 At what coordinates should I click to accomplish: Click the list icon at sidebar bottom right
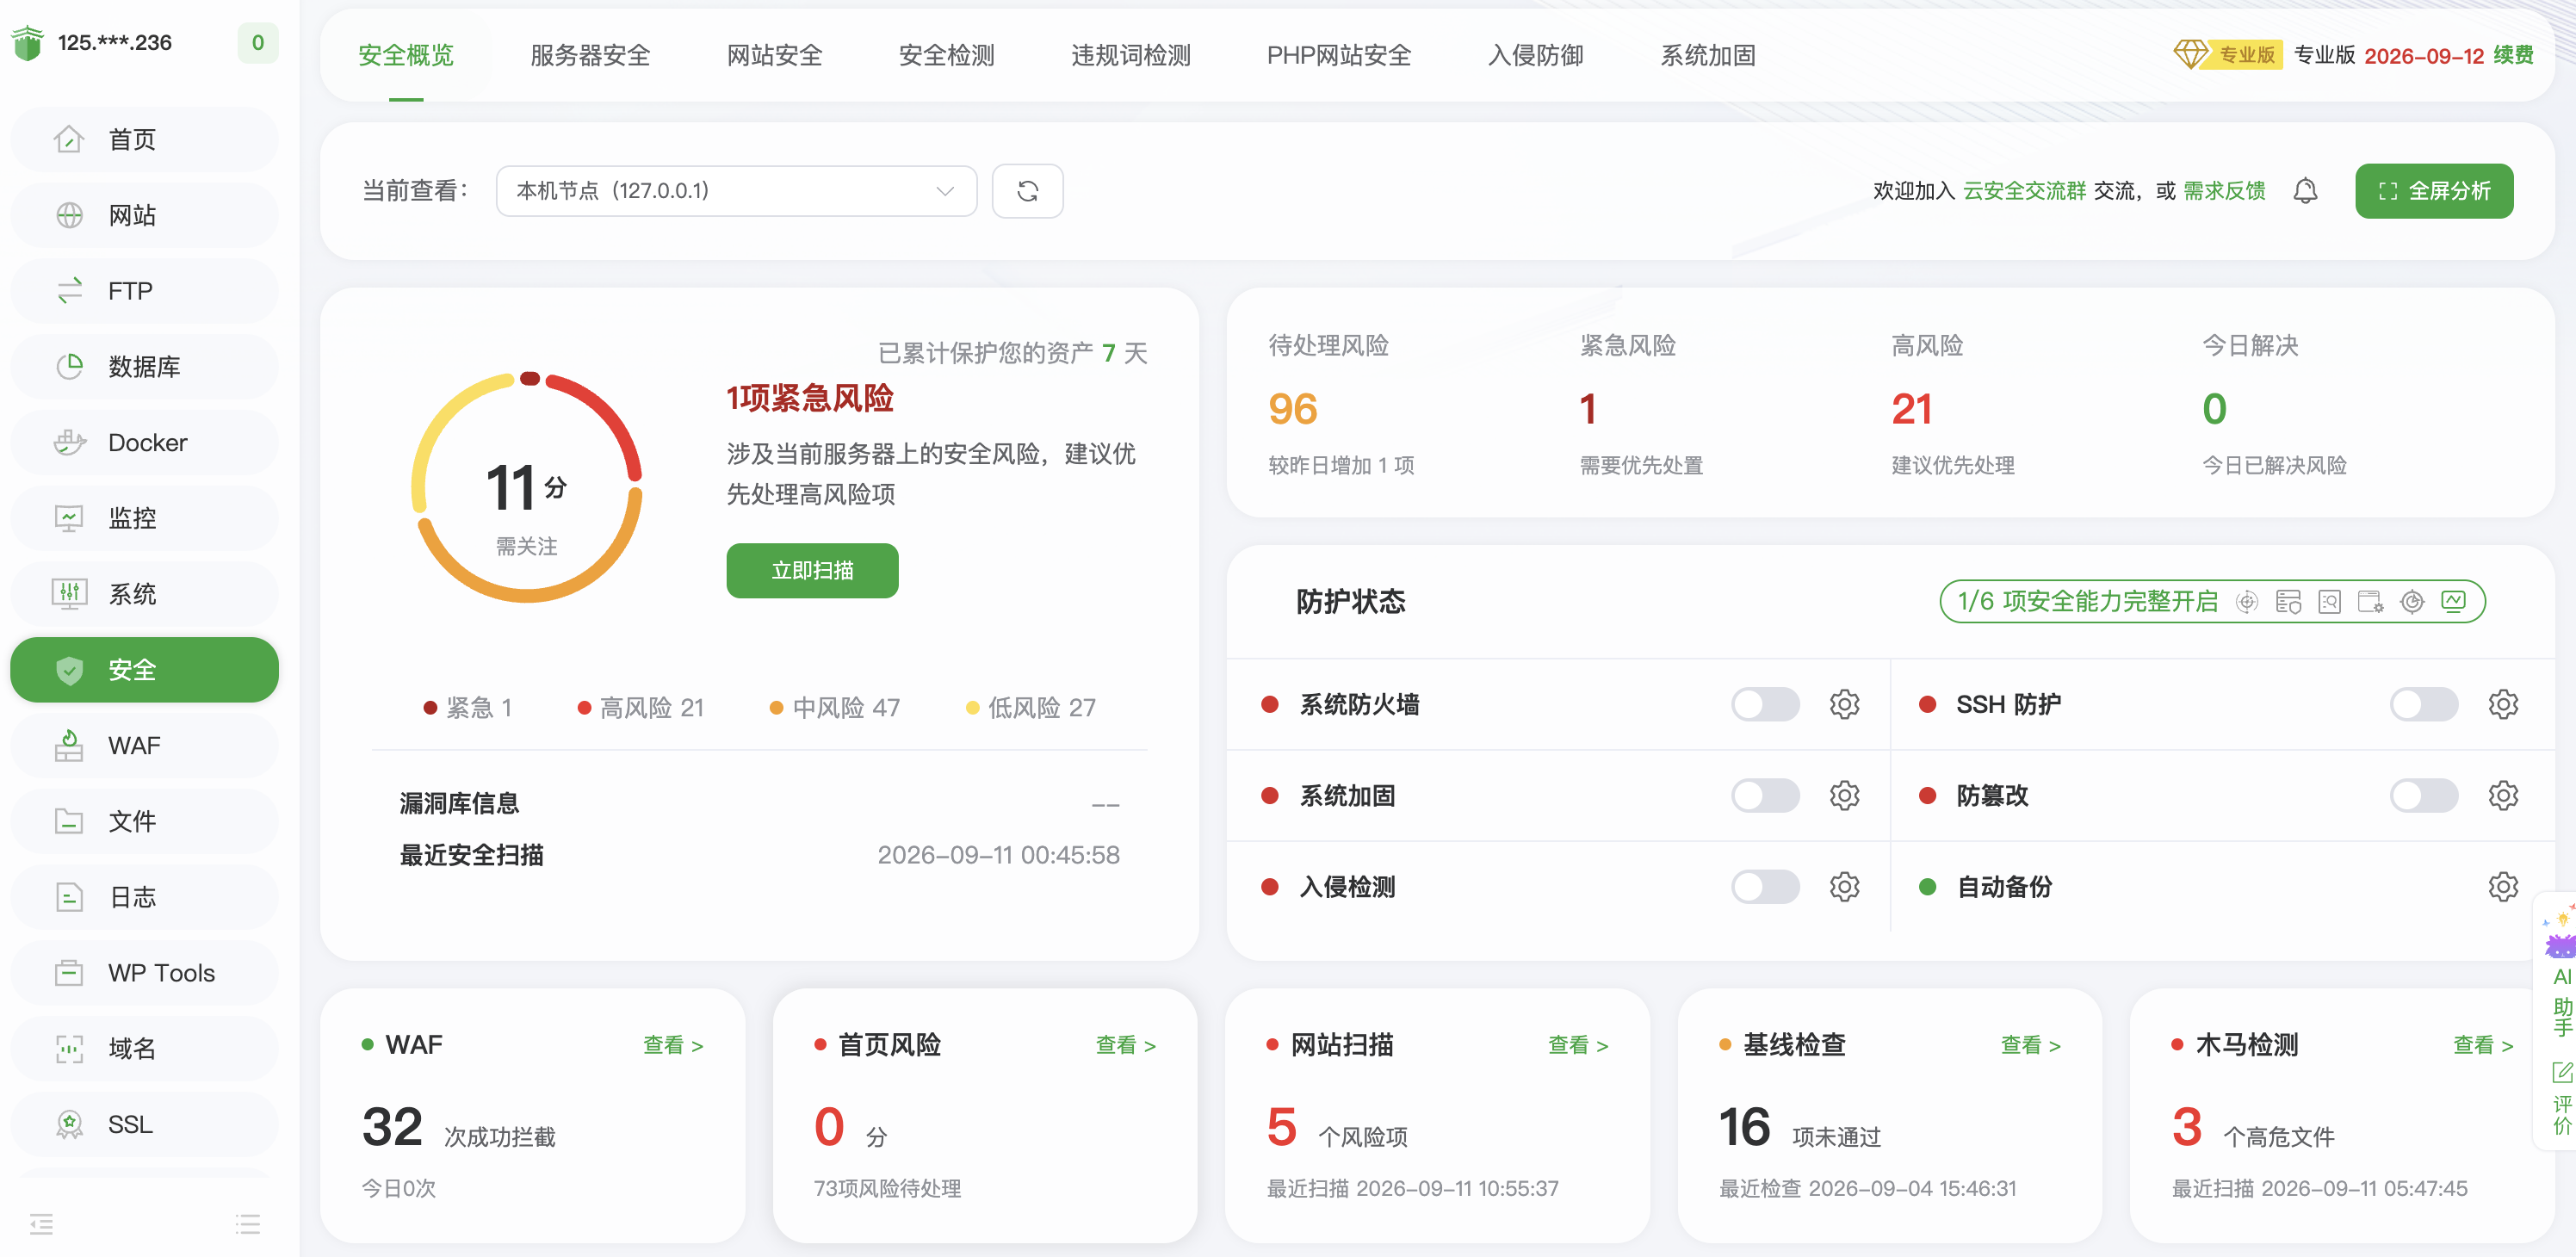pyautogui.click(x=247, y=1223)
